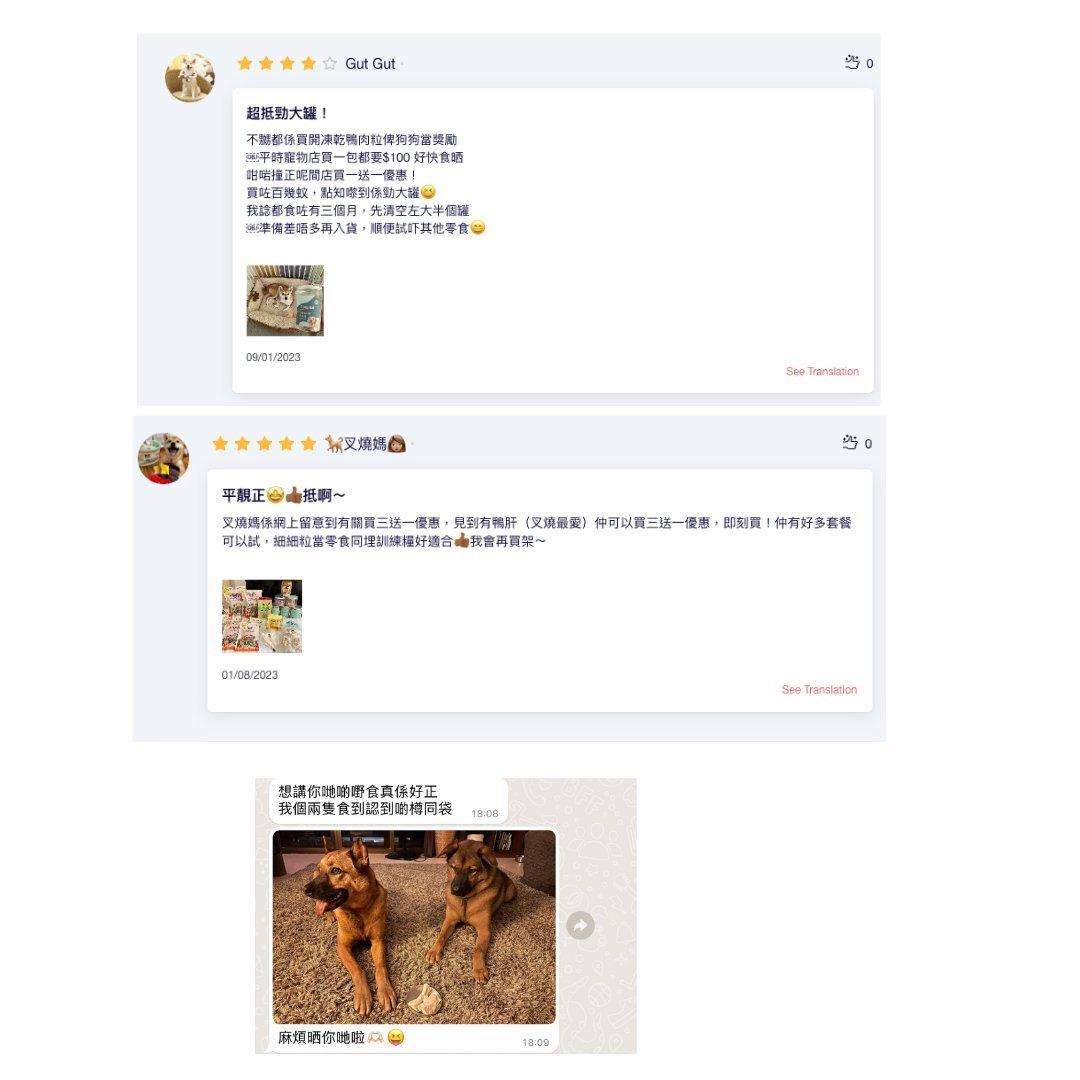The image size is (1080, 1080).
Task: Select the review title 平靚正 抵啊～
Action: [284, 495]
